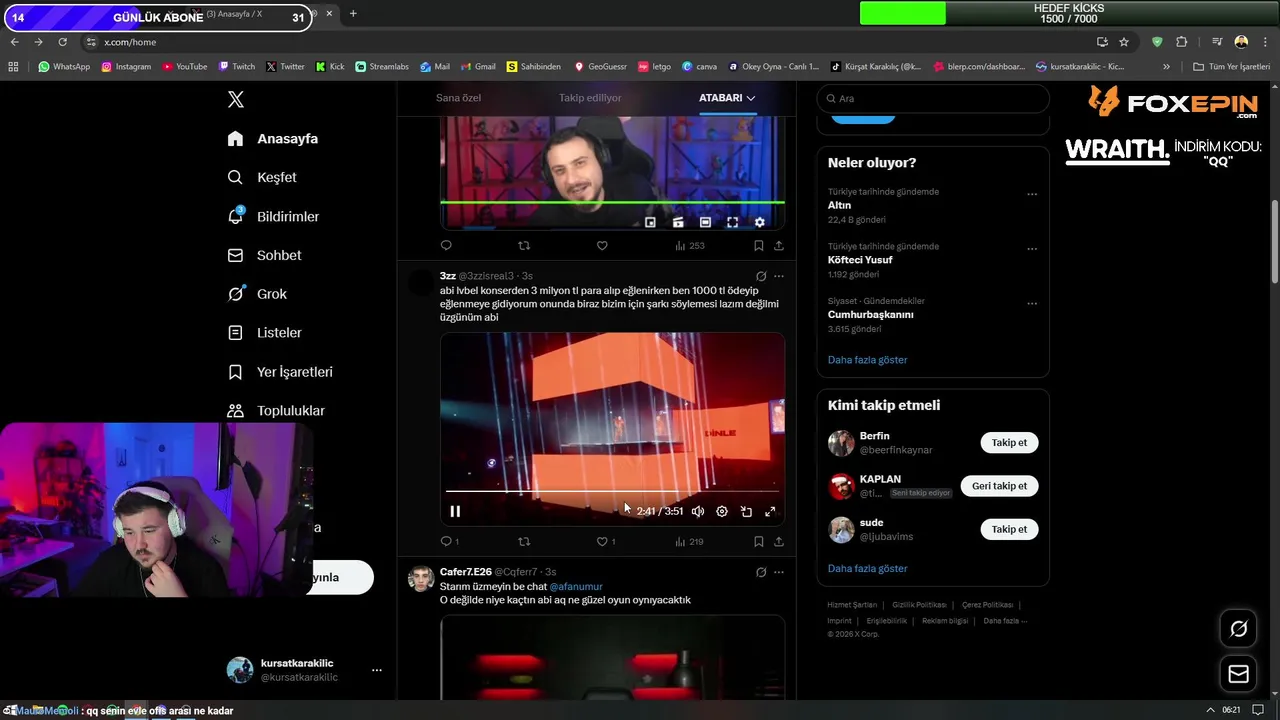
Task: Open GeoGuessr bookmark
Action: tap(600, 67)
